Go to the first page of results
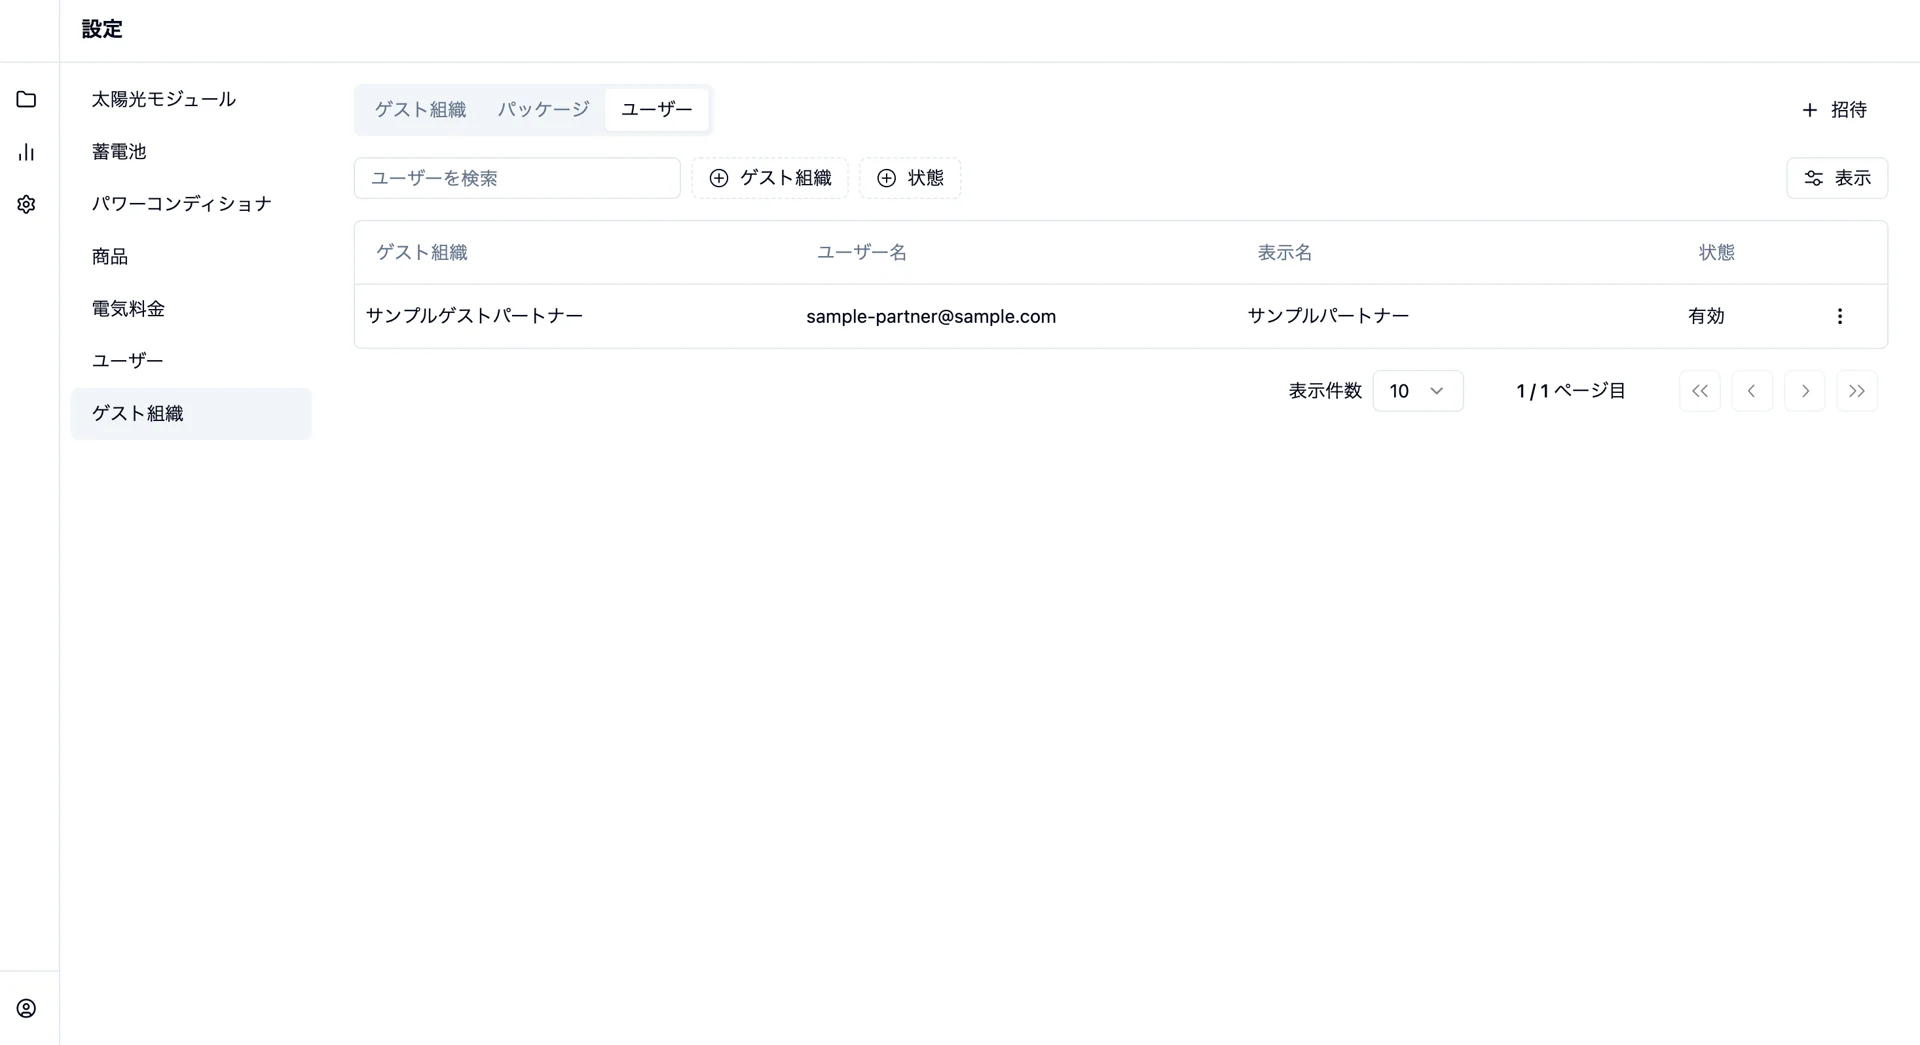The height and width of the screenshot is (1045, 1920). [x=1699, y=391]
